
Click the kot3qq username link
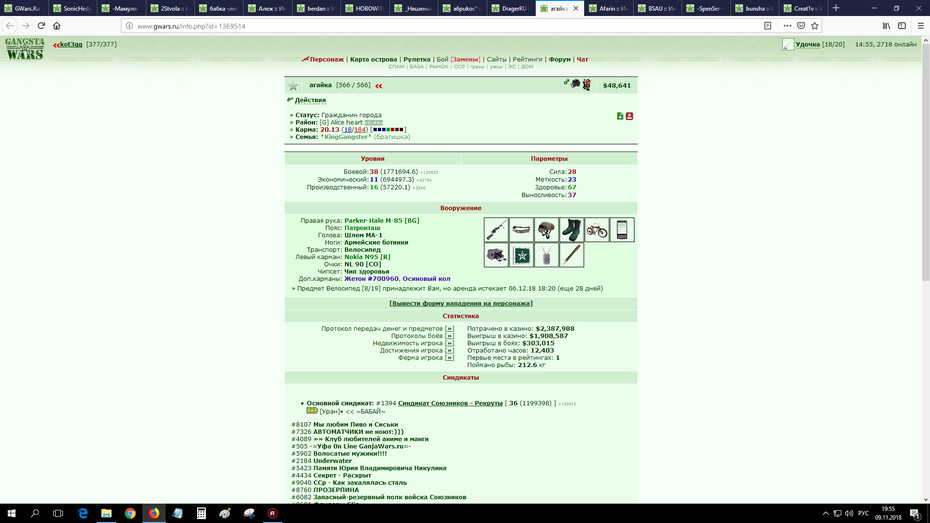click(71, 44)
